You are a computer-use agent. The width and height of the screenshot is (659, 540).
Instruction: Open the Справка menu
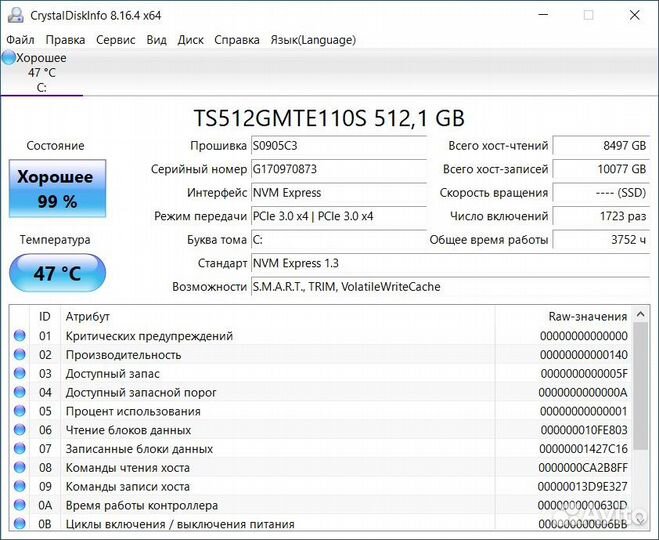[x=237, y=40]
